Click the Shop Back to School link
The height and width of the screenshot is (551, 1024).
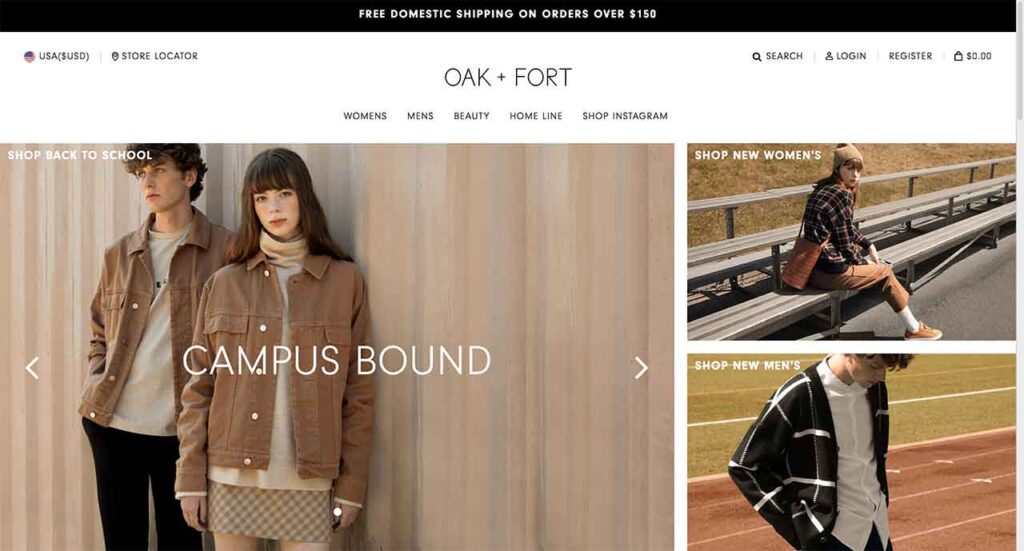(x=80, y=155)
